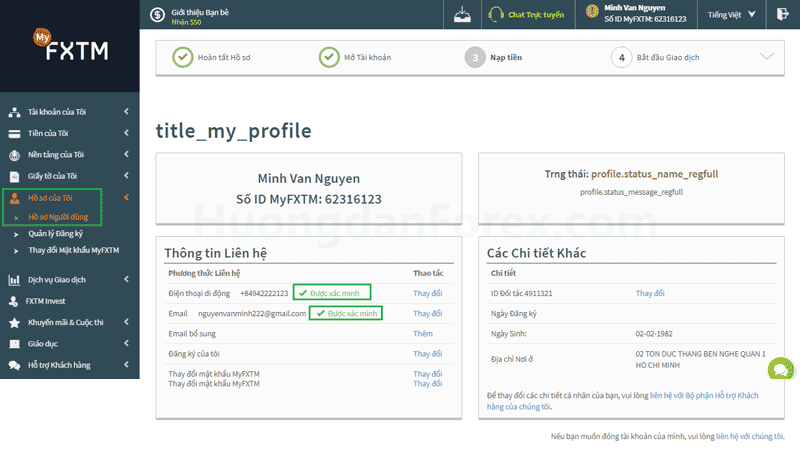This screenshot has height=454, width=800.
Task: Click Thêm for Email bổ sung
Action: (423, 334)
